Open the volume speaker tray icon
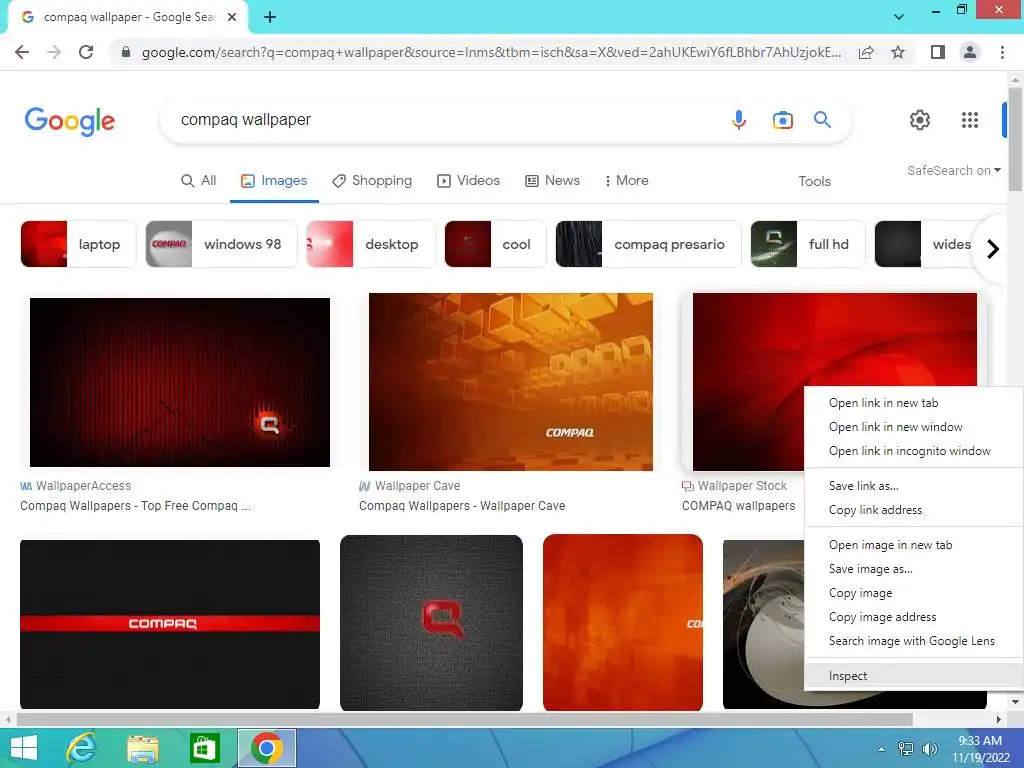 point(929,749)
